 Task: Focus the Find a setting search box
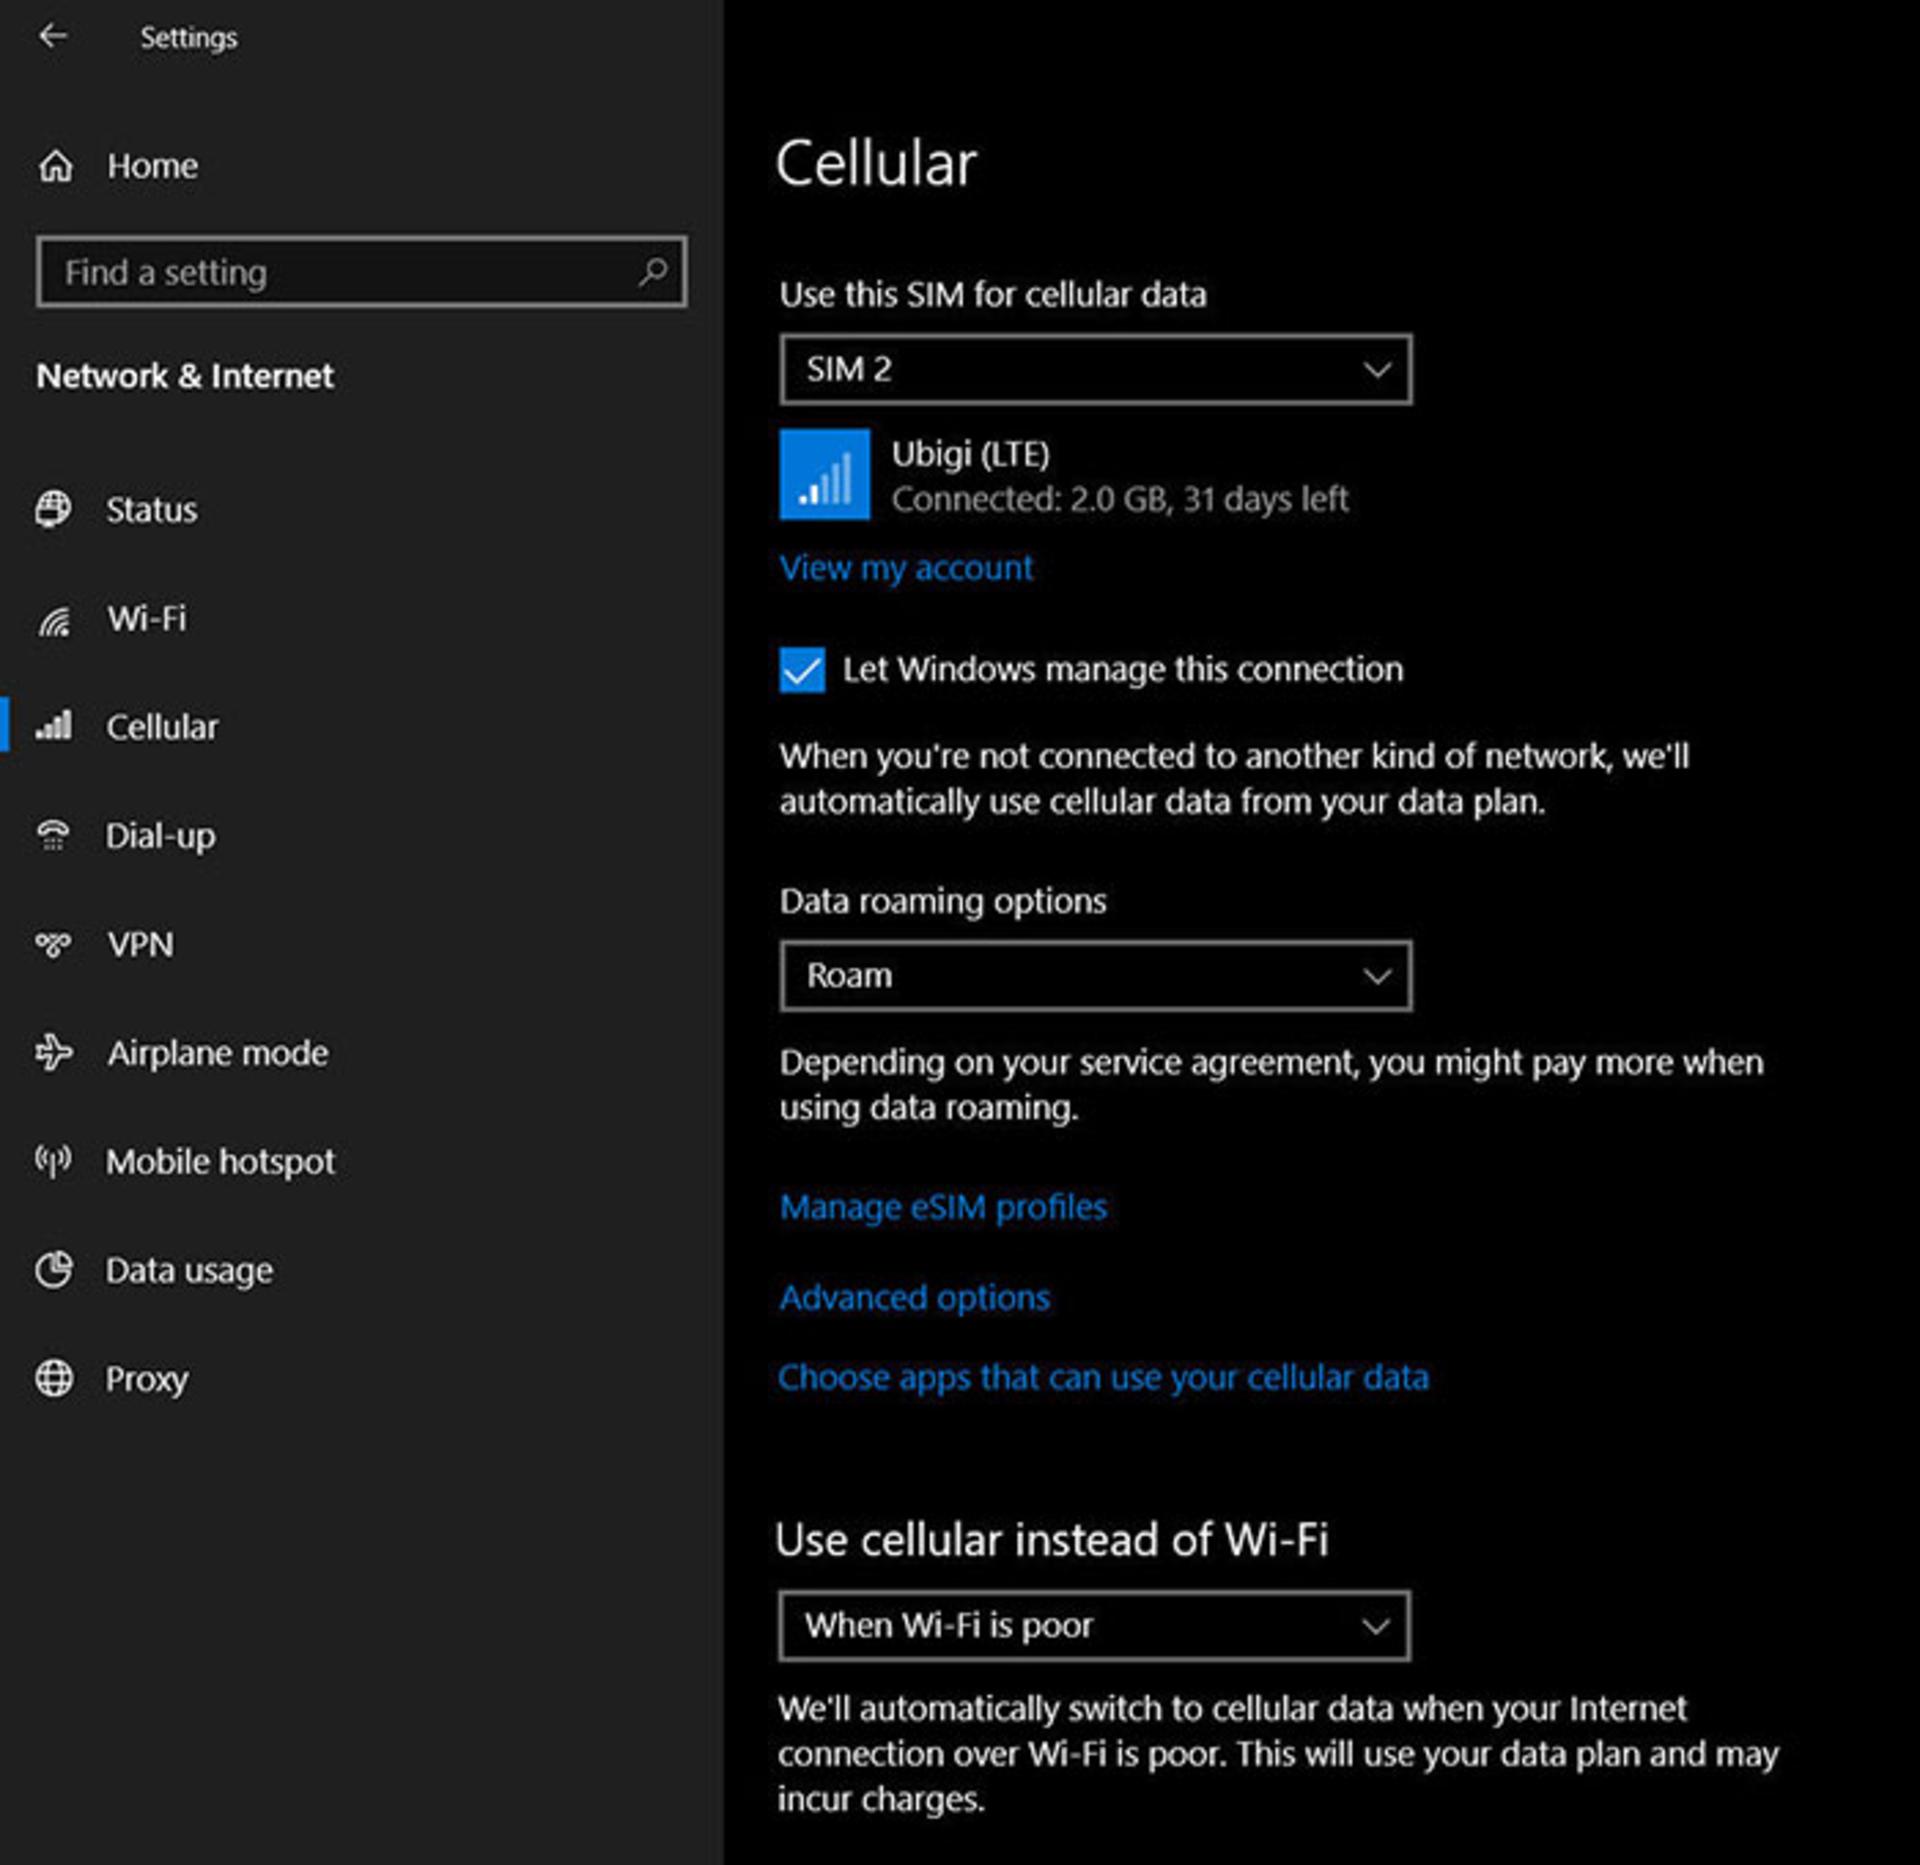pyautogui.click(x=361, y=272)
